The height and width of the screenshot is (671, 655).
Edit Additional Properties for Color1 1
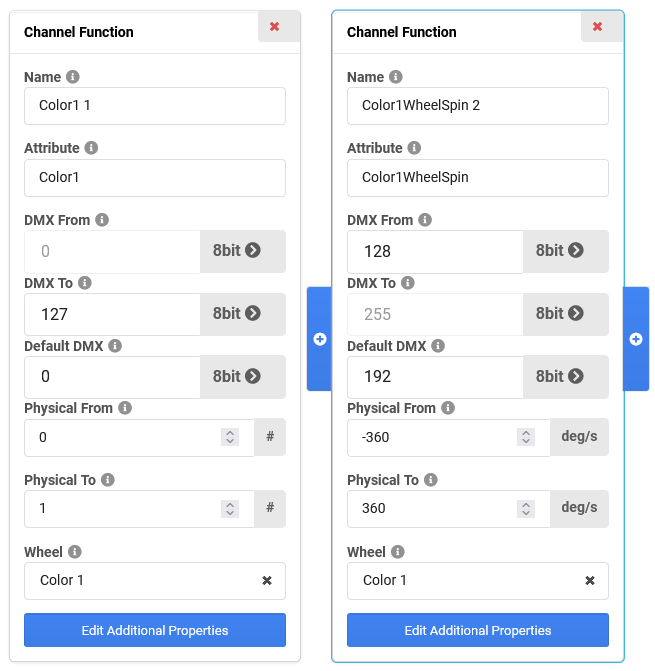click(155, 631)
